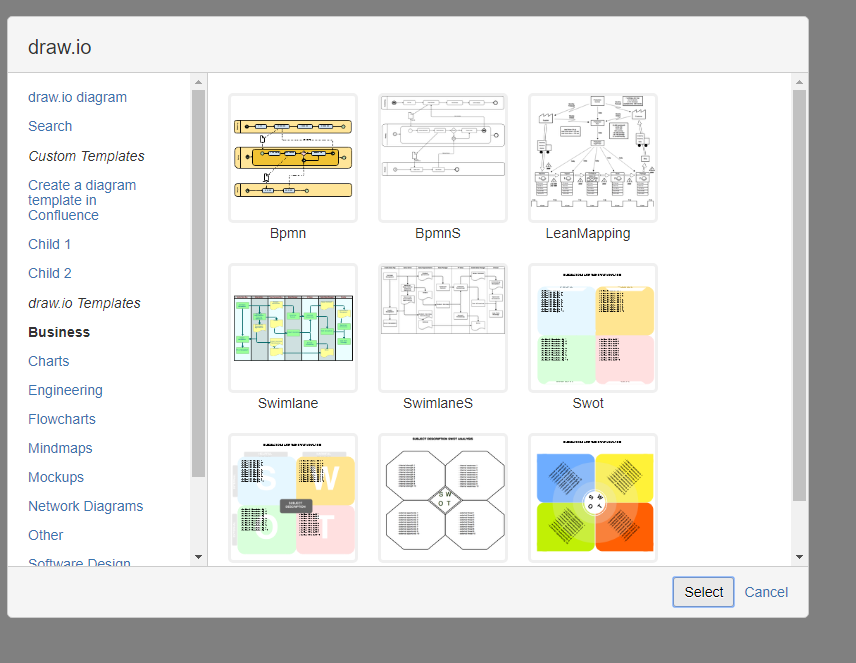
Task: Open Create a diagram template in Confluence
Action: pos(82,200)
